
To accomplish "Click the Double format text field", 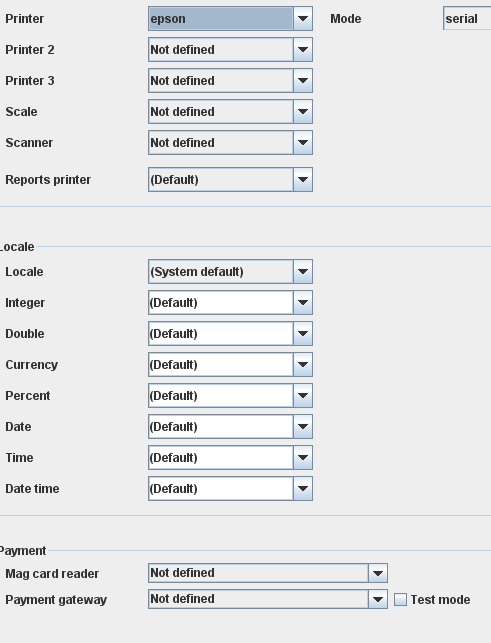I will 221,334.
